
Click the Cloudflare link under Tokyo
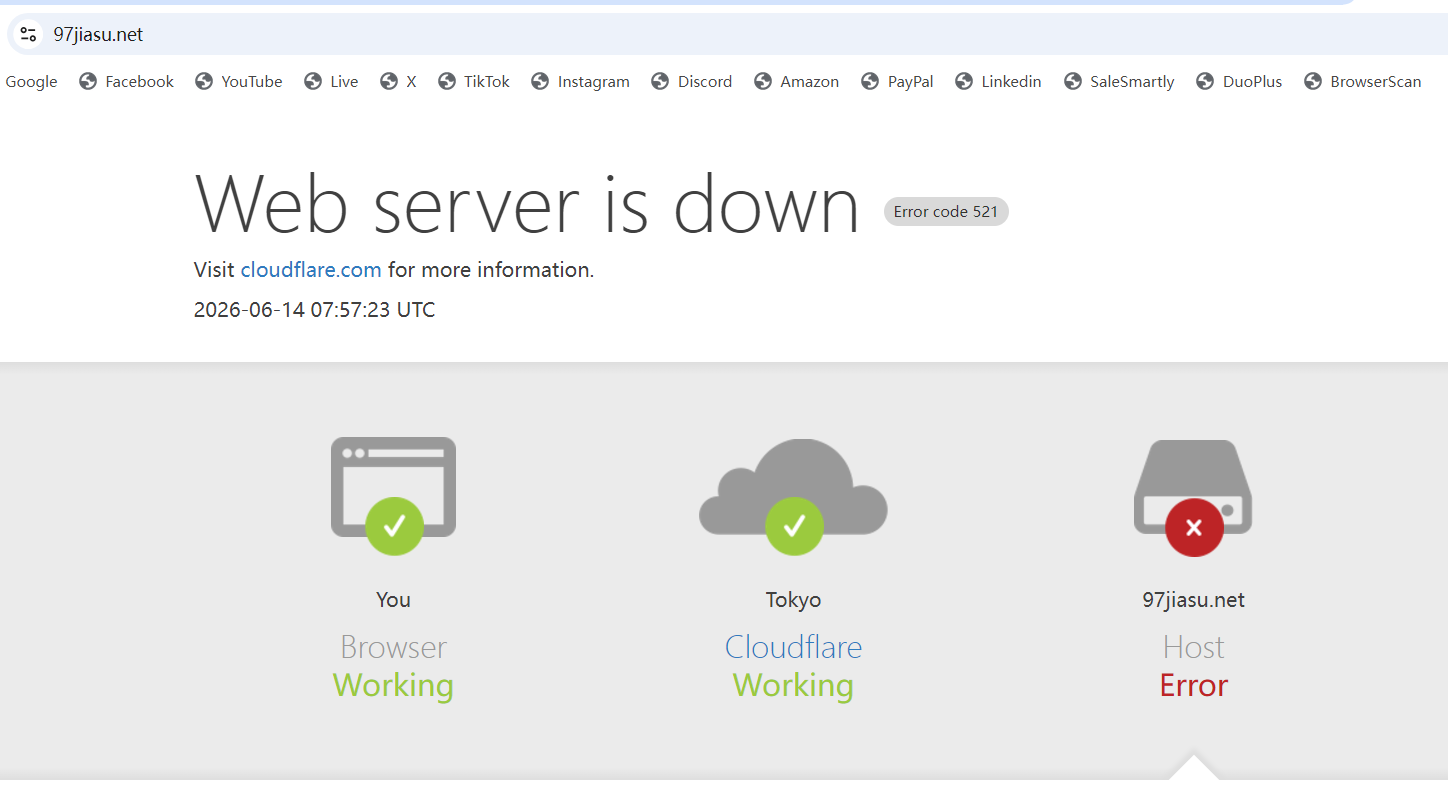[x=793, y=647]
